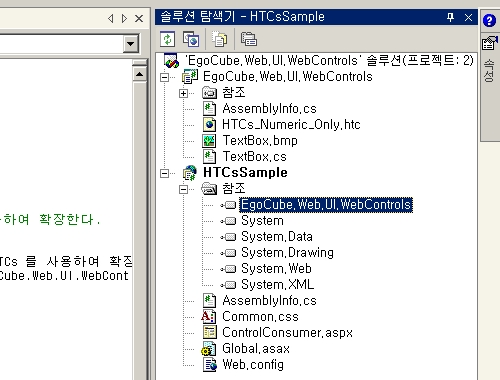This screenshot has height=380, width=500.
Task: Toggle the pin auto-hide icon of Solution Explorer
Action: click(x=450, y=17)
